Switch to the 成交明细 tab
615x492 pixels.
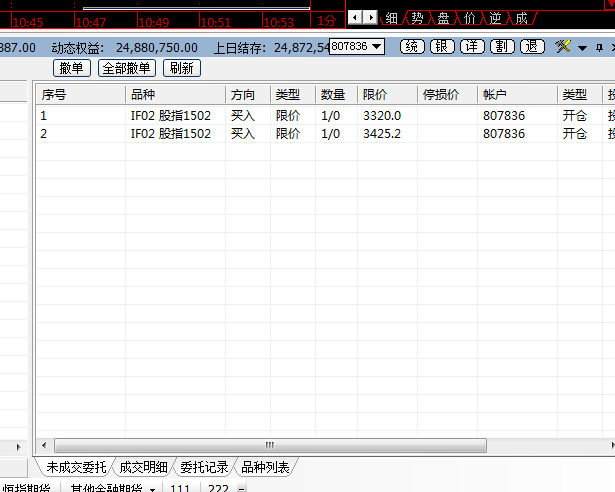coord(145,467)
